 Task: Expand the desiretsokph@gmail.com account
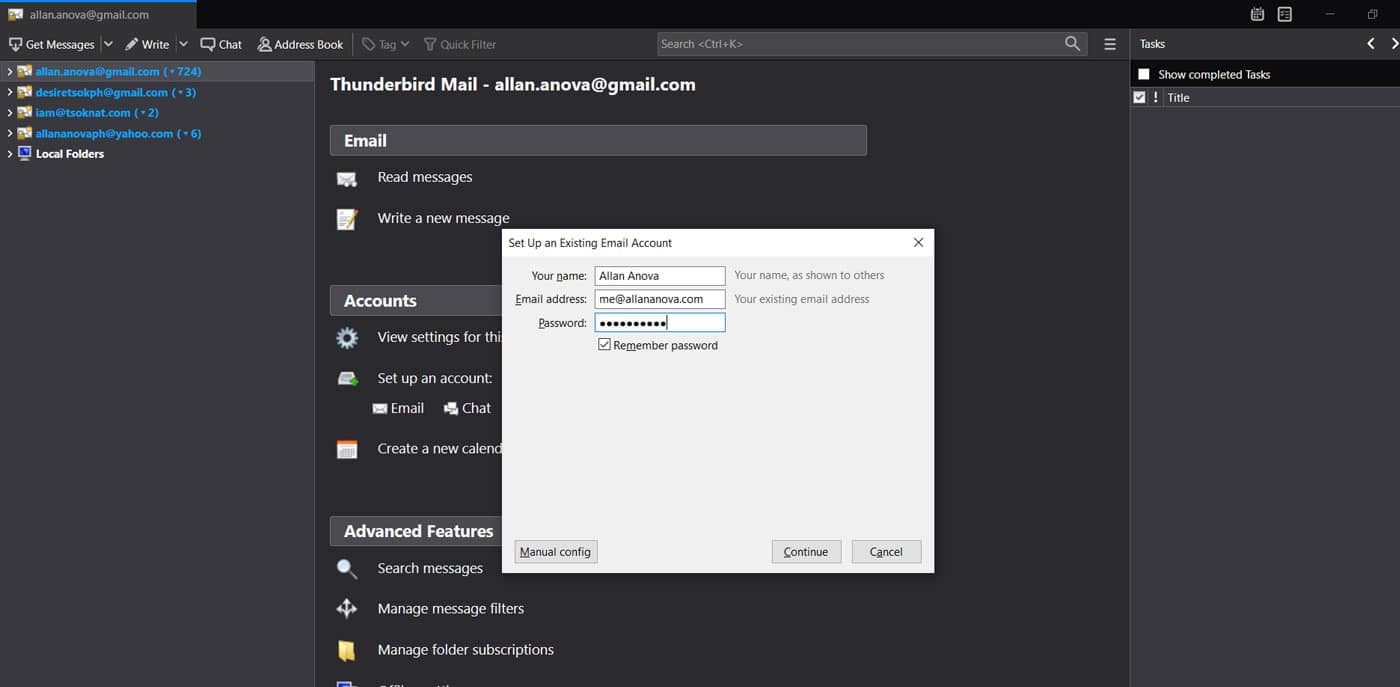pyautogui.click(x=10, y=92)
